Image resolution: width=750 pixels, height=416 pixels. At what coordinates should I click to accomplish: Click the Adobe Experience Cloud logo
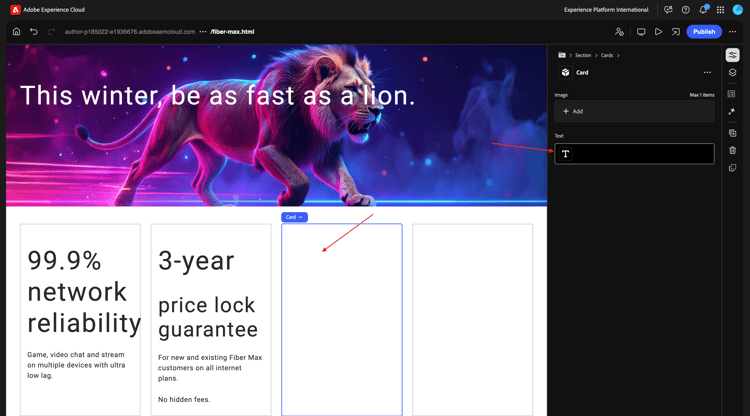(15, 10)
